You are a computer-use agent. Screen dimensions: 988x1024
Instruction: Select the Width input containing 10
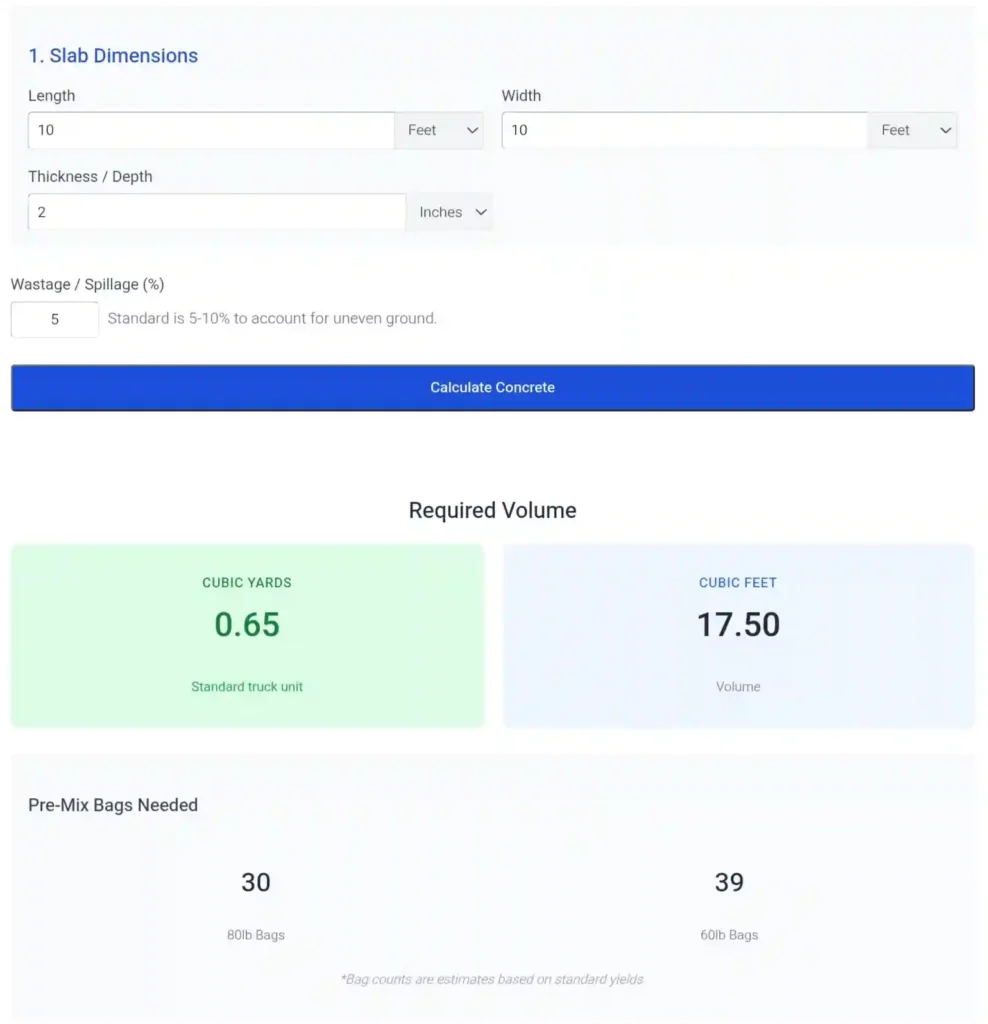click(683, 130)
